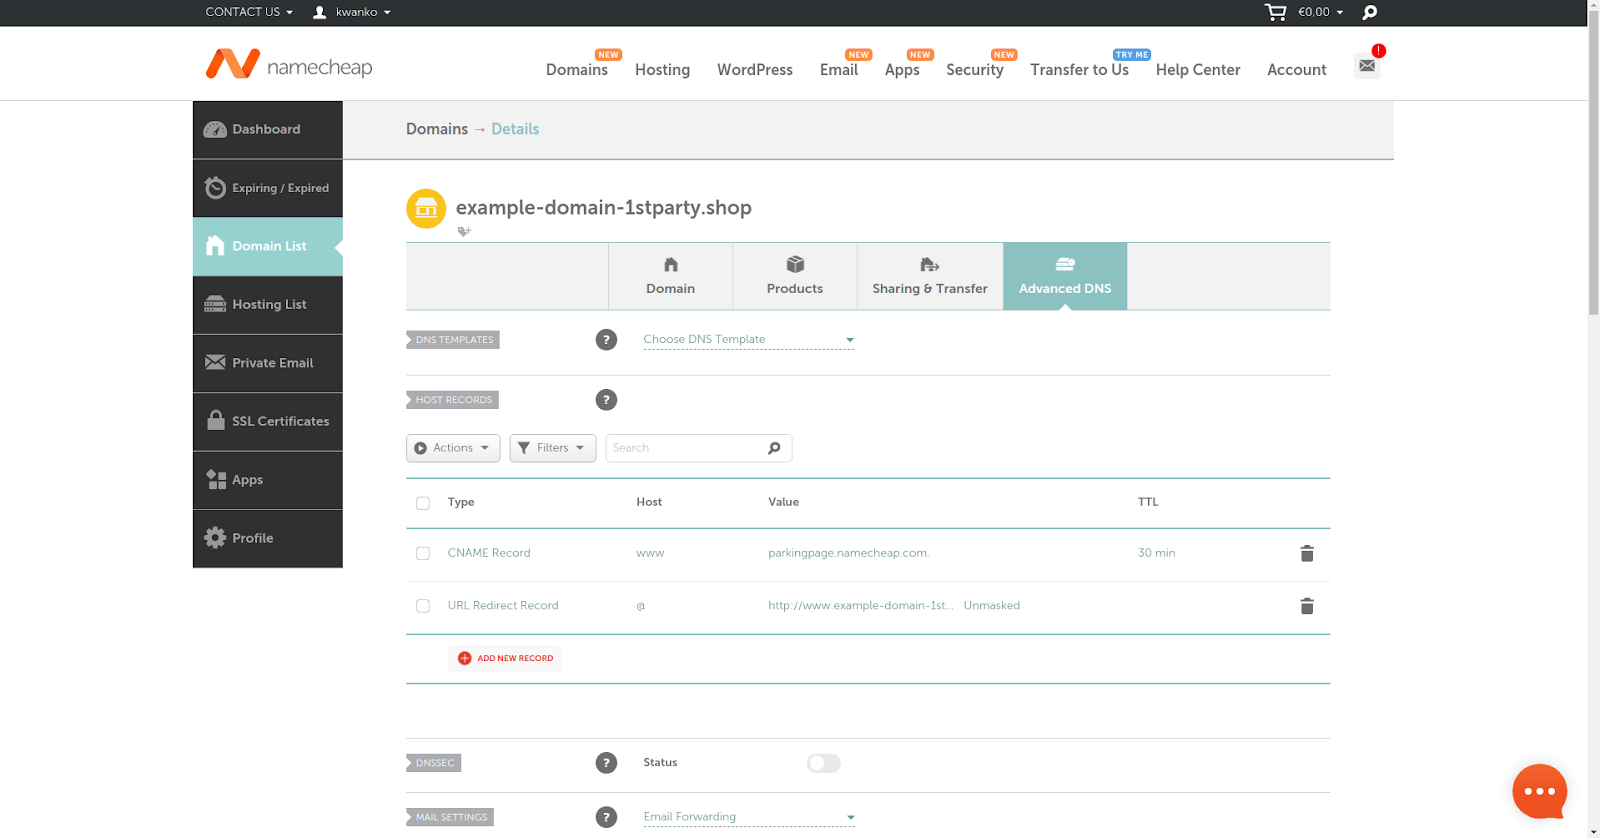The image size is (1600, 838).
Task: Click the Private Email envelope icon
Action: [215, 362]
